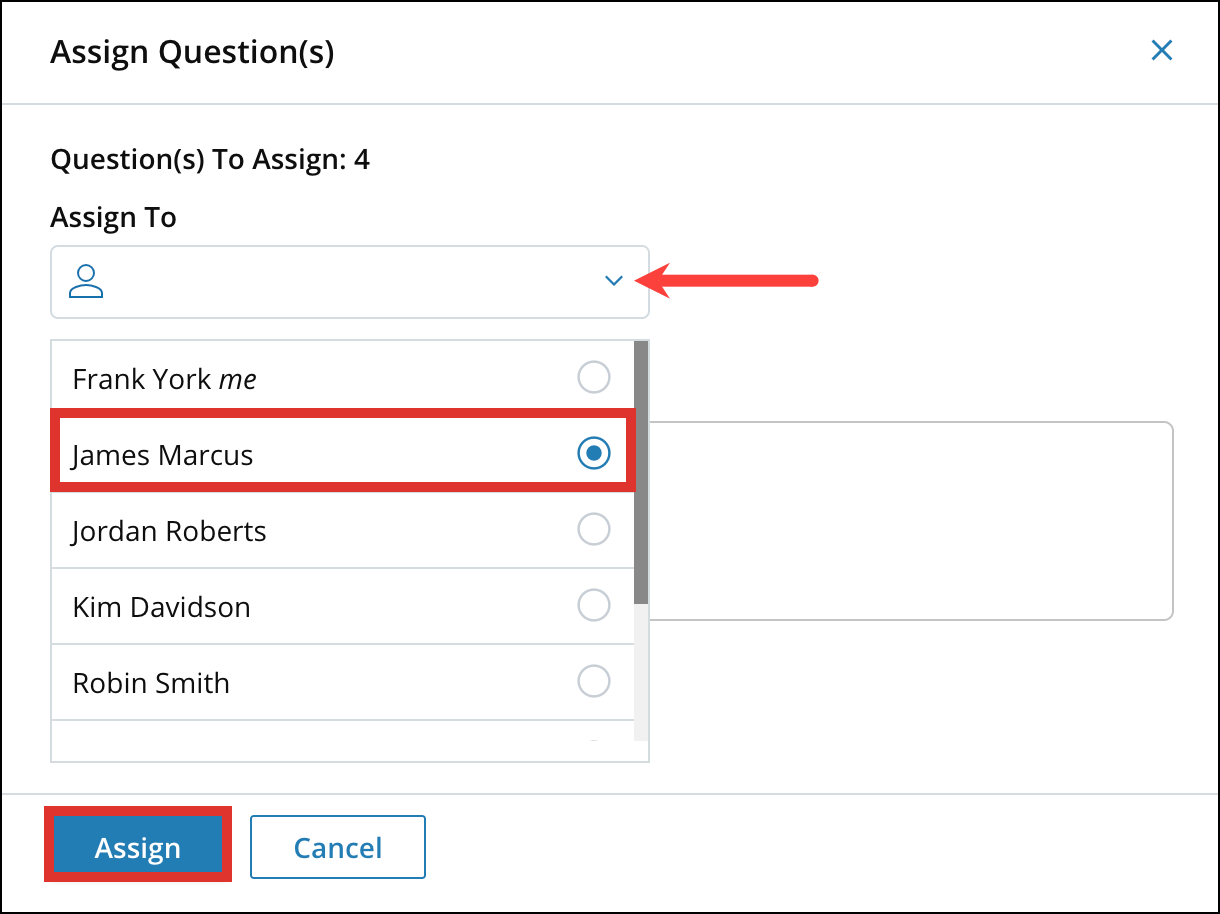Image resolution: width=1220 pixels, height=914 pixels.
Task: Click the partially visible entry below Robin Smith
Action: (x=340, y=740)
